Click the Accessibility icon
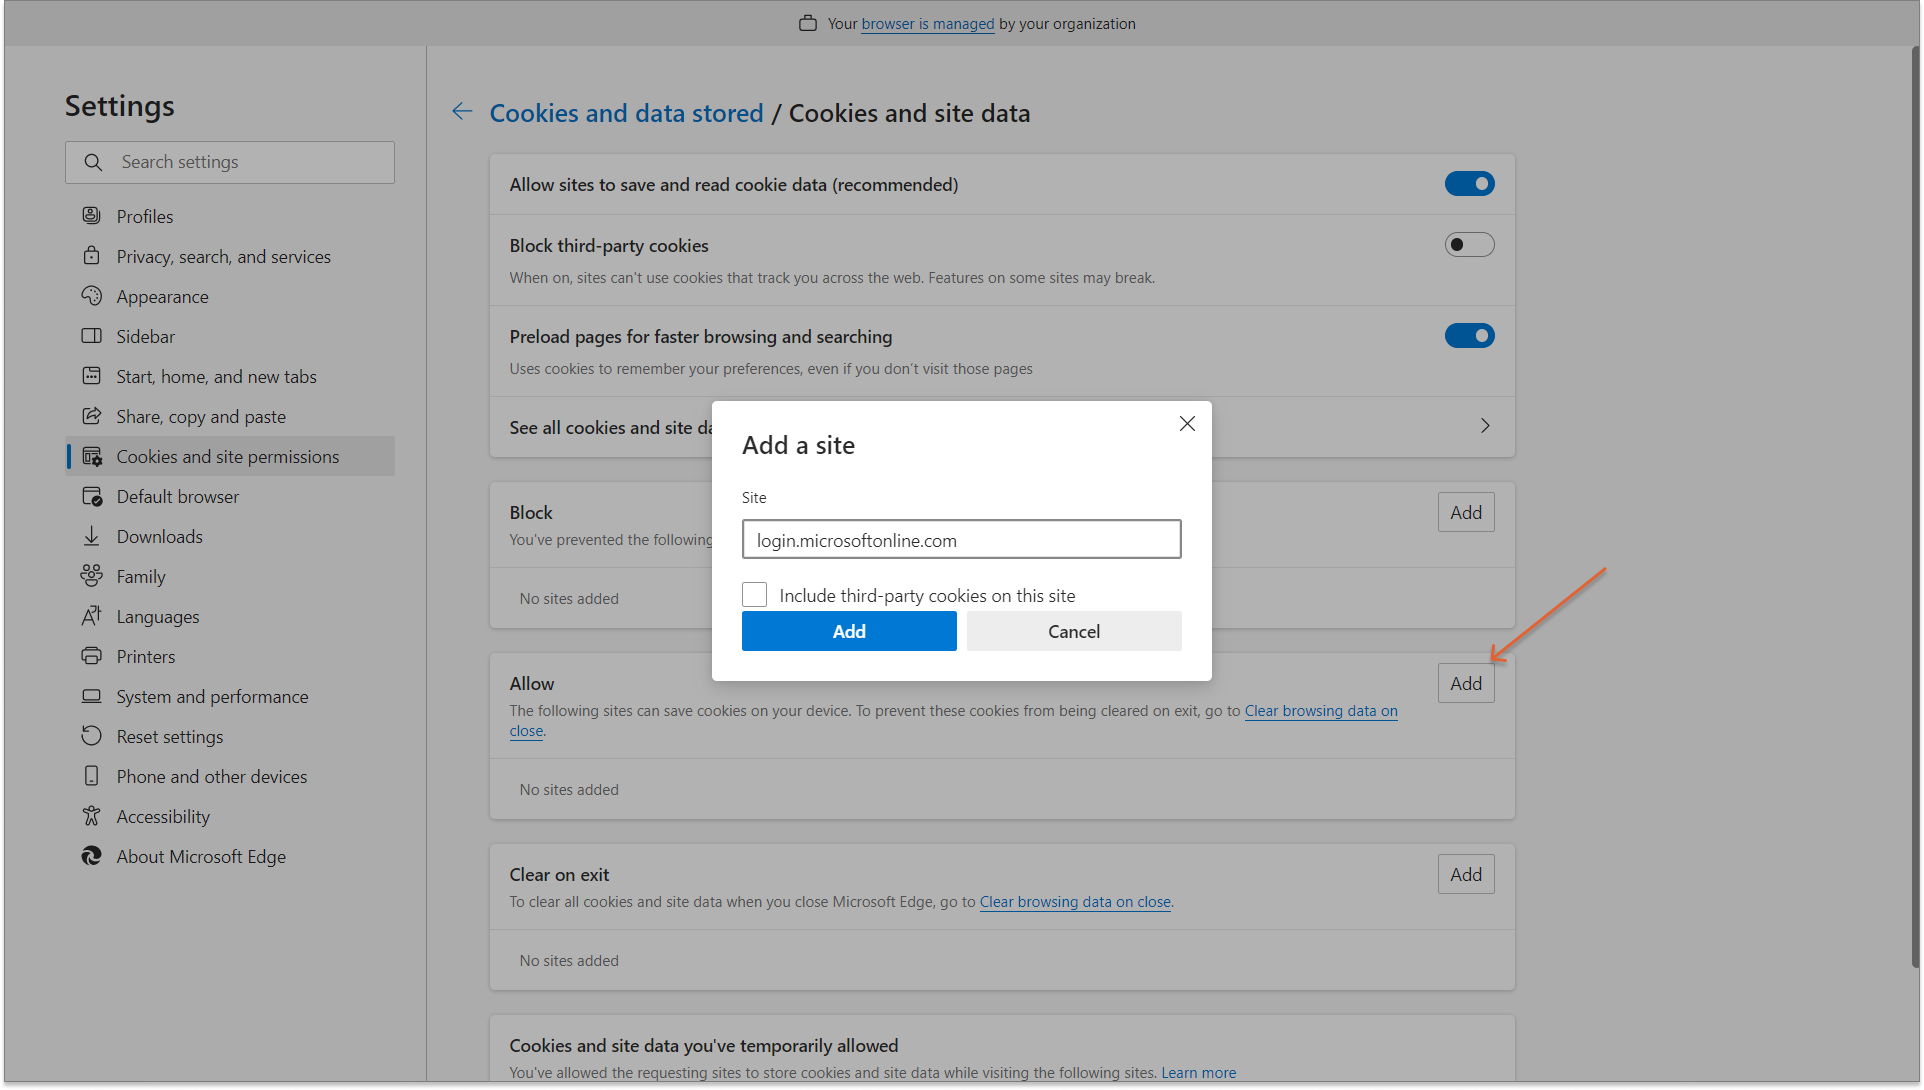 click(x=91, y=816)
